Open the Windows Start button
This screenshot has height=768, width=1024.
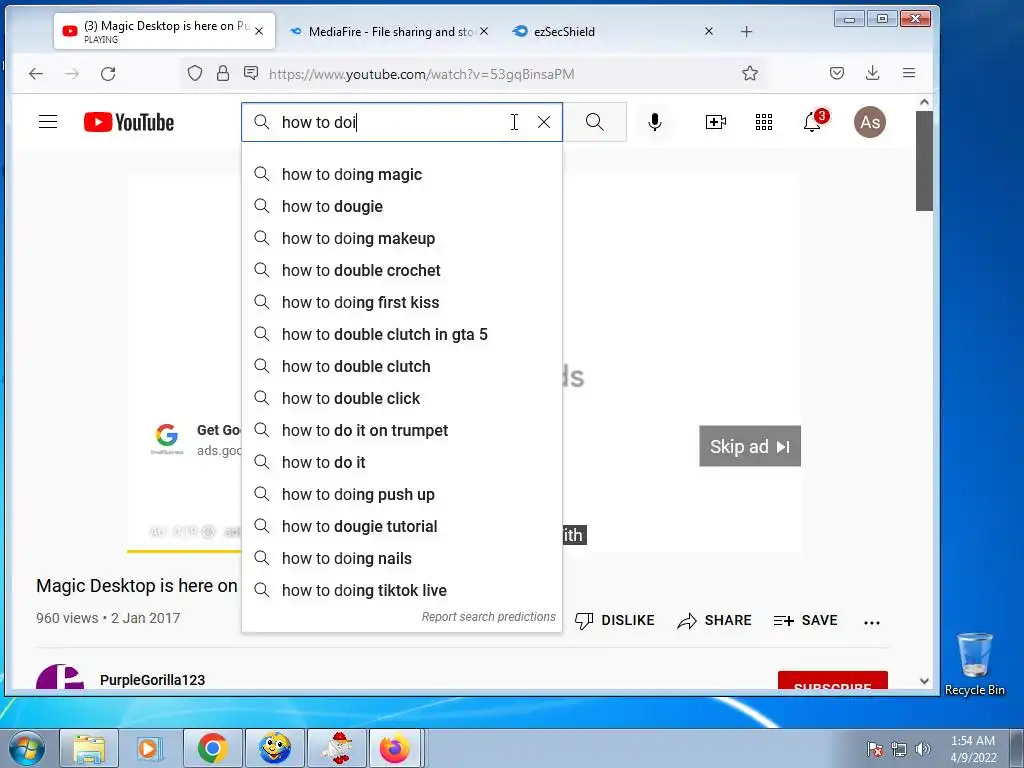25,748
